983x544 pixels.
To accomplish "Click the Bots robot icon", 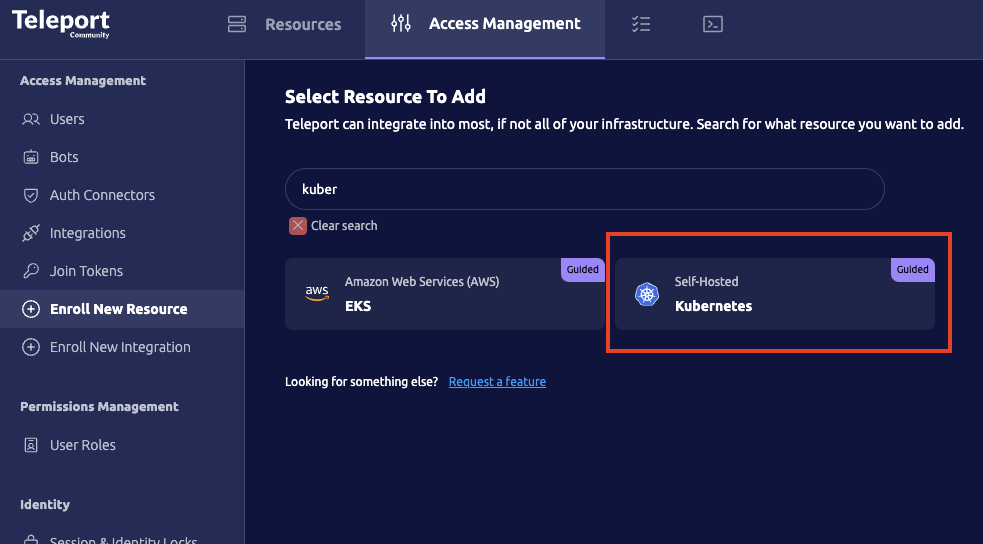I will coord(31,157).
